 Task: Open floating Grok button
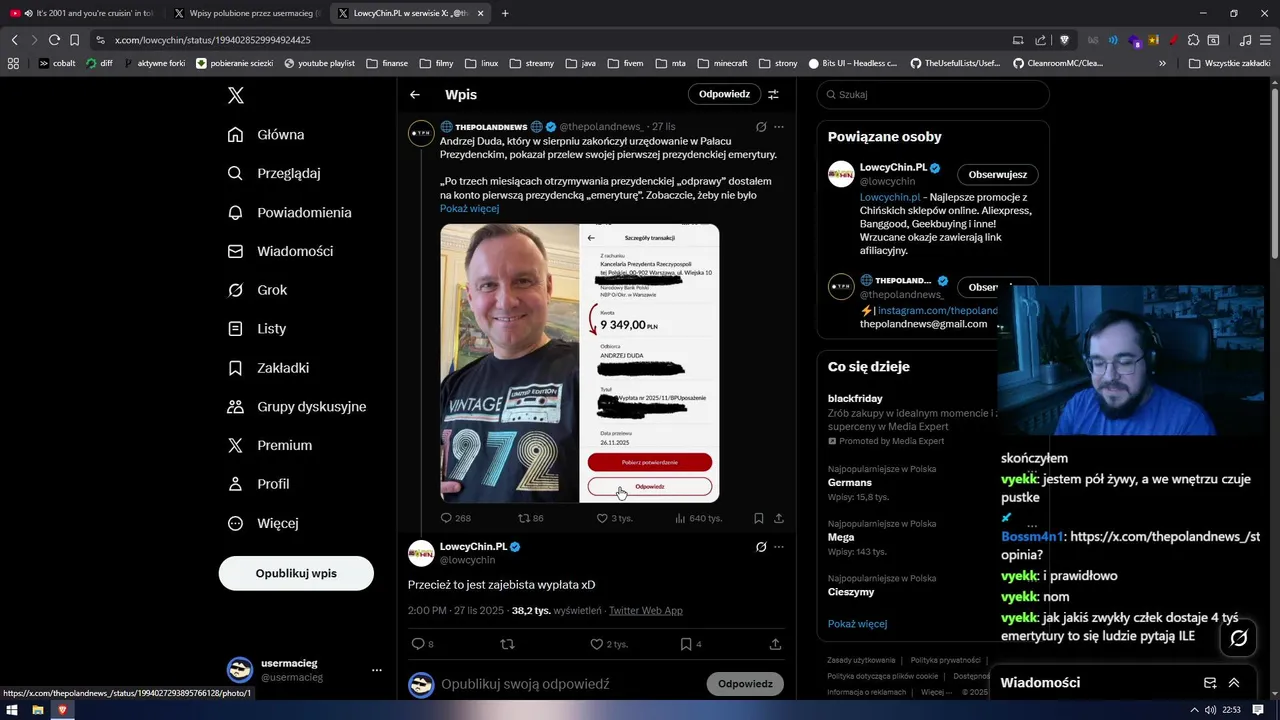[x=1239, y=638]
